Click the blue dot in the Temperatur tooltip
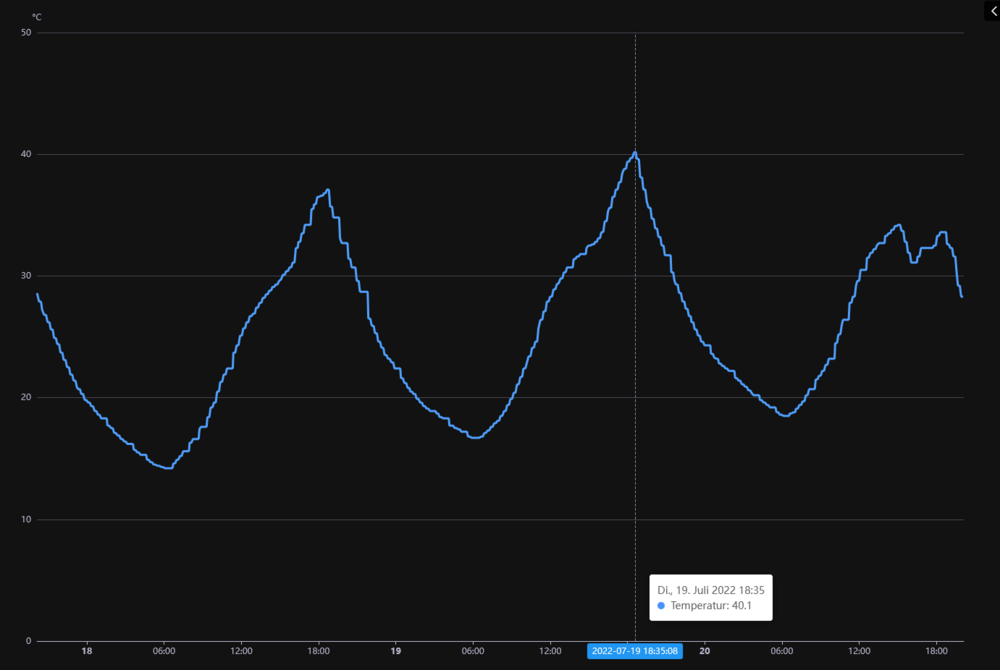The width and height of the screenshot is (1000, 670). 661,606
